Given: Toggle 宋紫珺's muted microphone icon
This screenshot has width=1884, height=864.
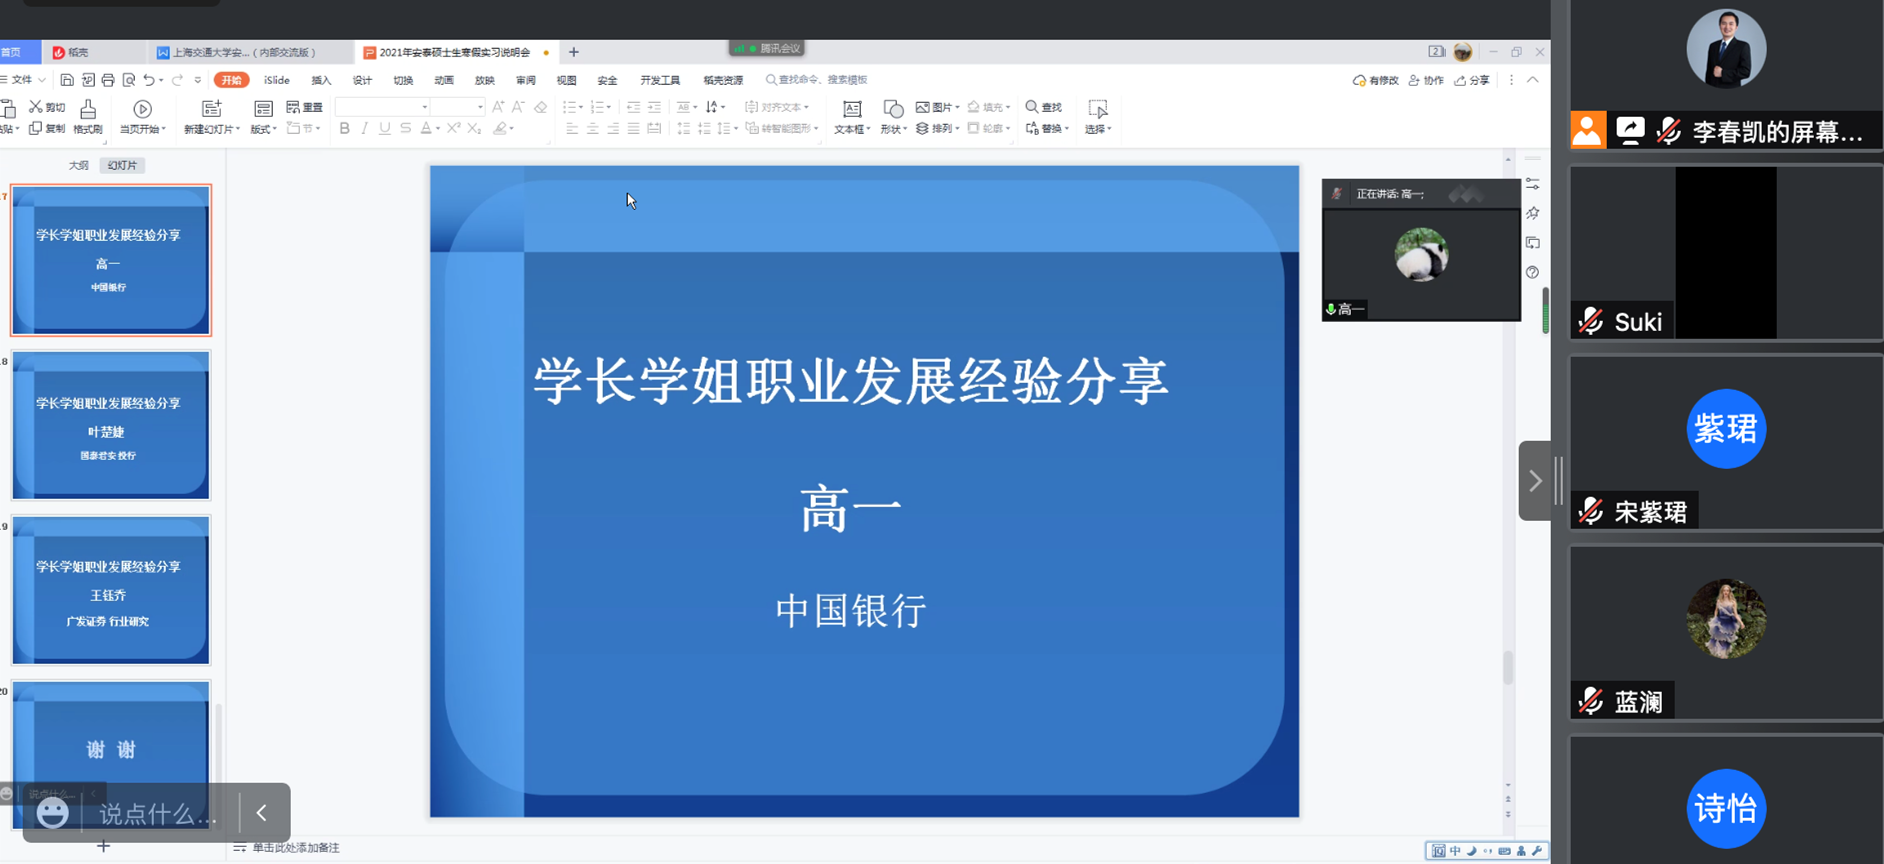Looking at the screenshot, I should click(x=1590, y=511).
